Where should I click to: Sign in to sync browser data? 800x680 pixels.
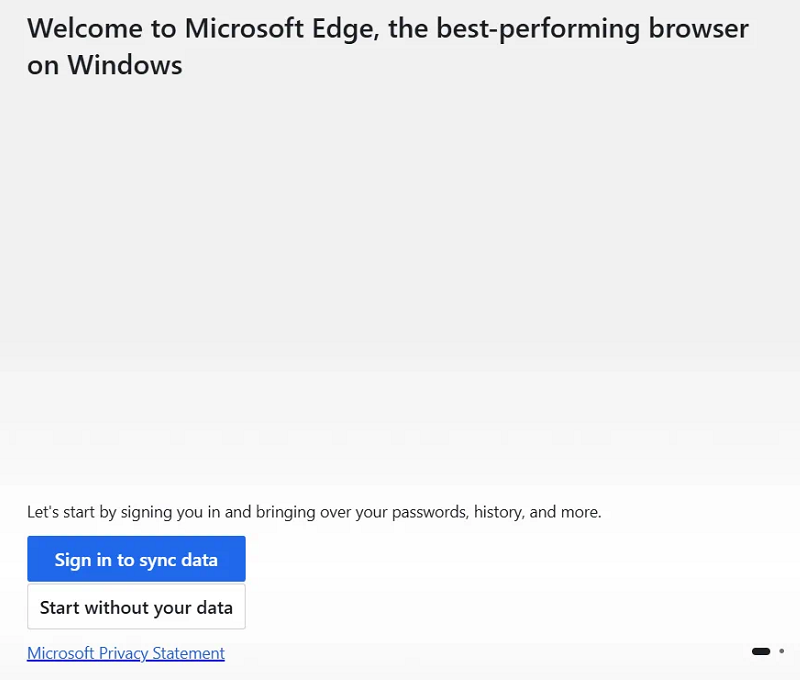click(136, 559)
